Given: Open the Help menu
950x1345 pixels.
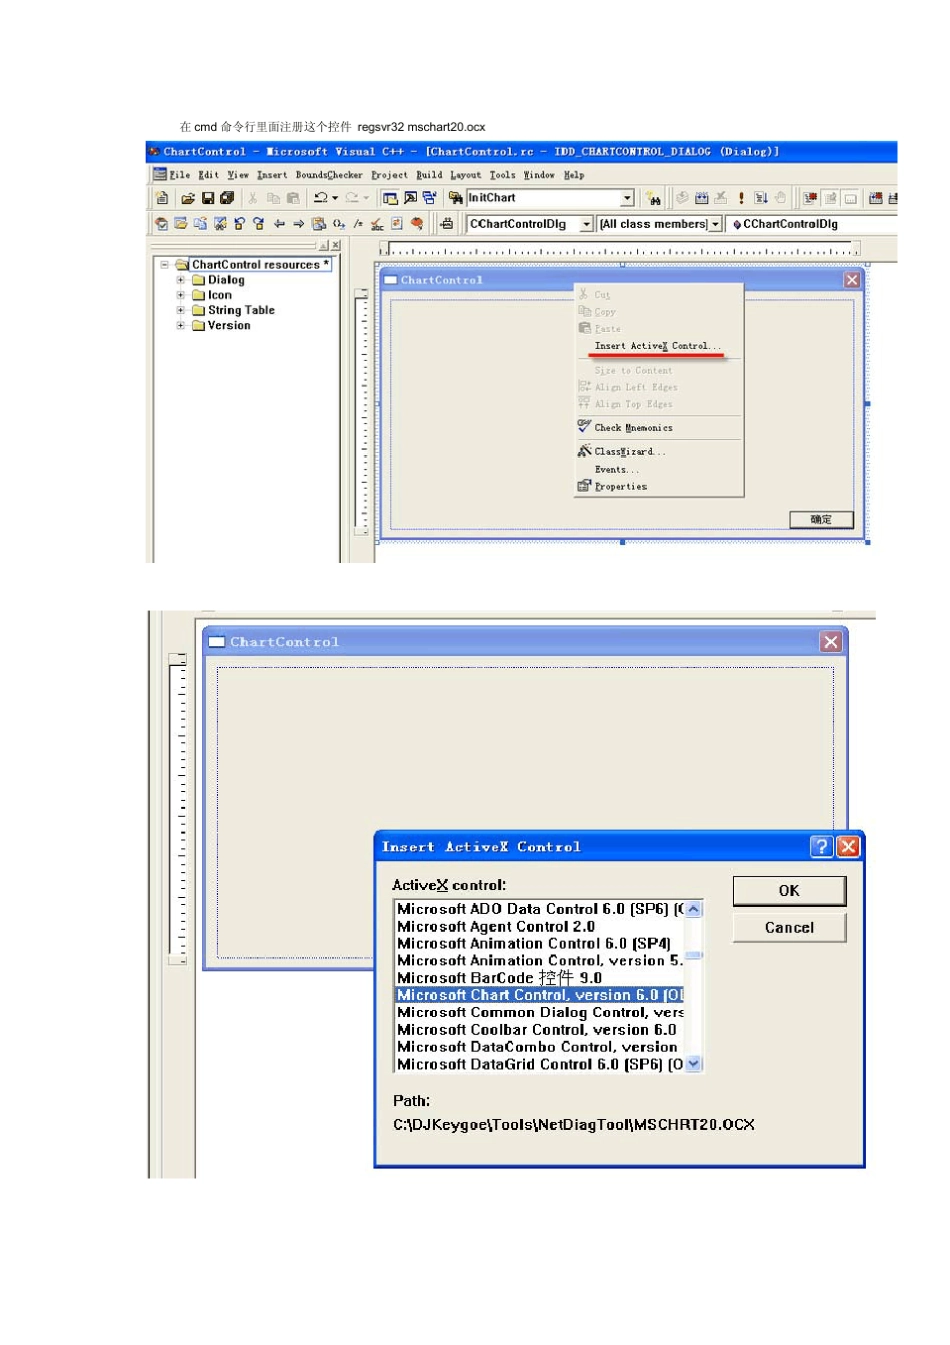Looking at the screenshot, I should pyautogui.click(x=573, y=175).
